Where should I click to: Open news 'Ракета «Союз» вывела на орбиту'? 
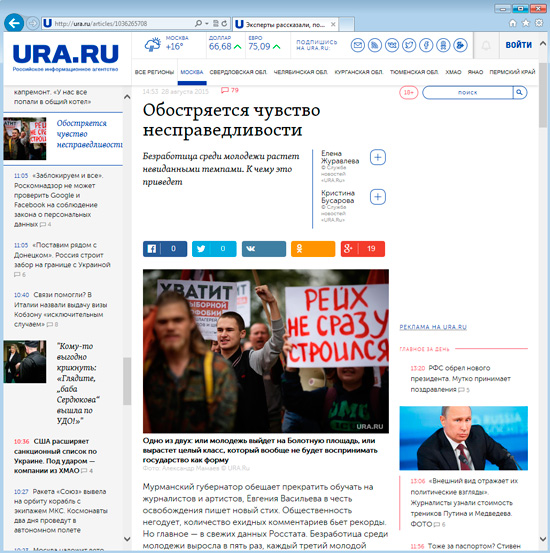61,510
